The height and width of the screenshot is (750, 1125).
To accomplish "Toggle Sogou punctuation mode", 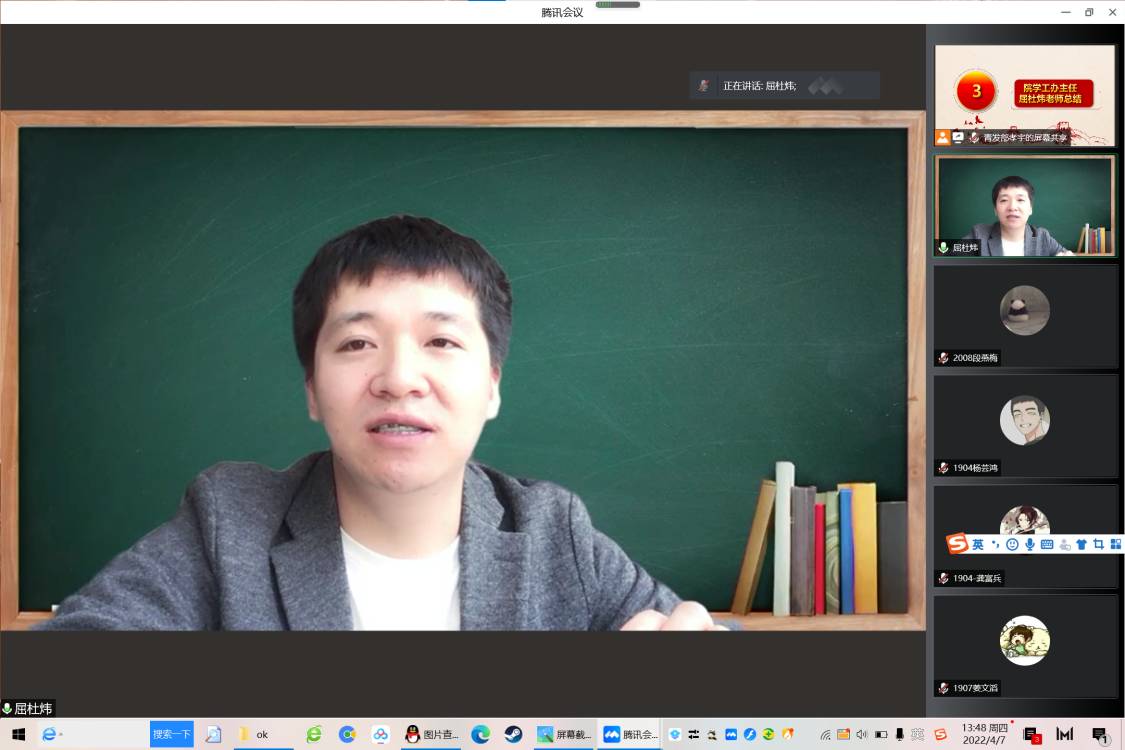I will [995, 544].
